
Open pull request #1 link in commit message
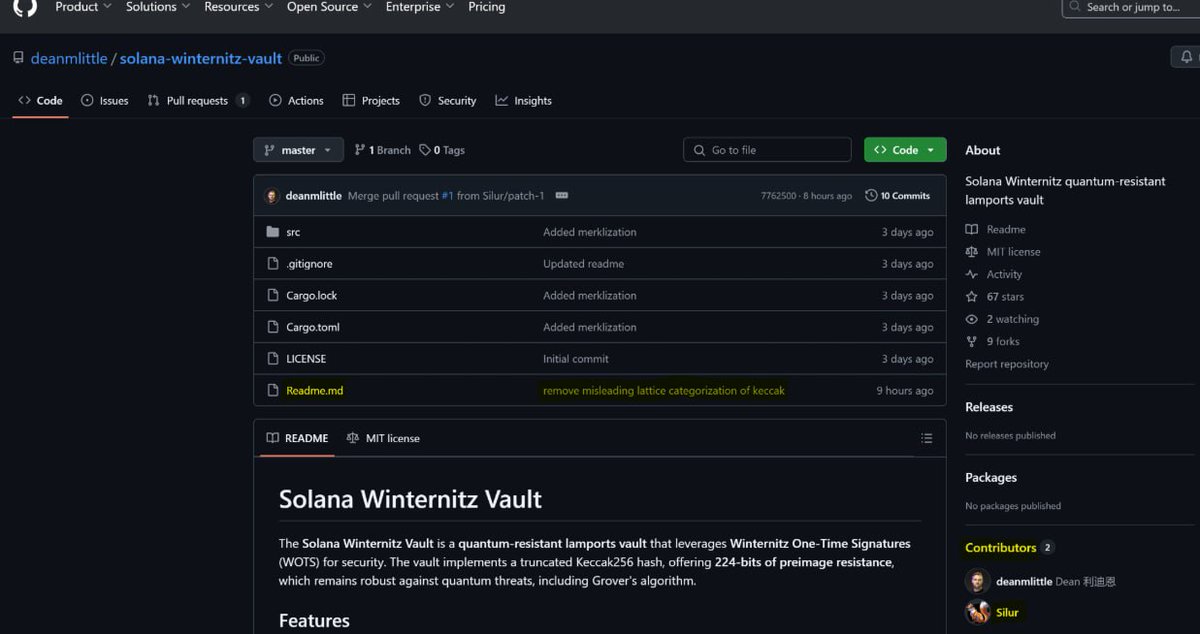click(447, 196)
